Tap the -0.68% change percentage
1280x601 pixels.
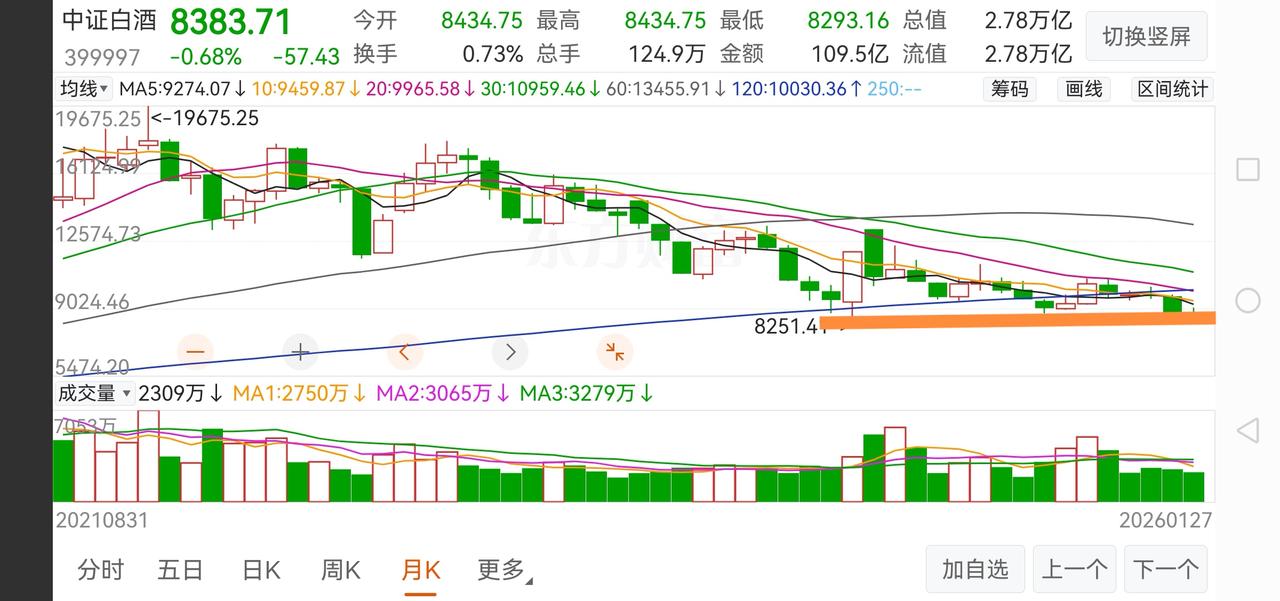205,56
